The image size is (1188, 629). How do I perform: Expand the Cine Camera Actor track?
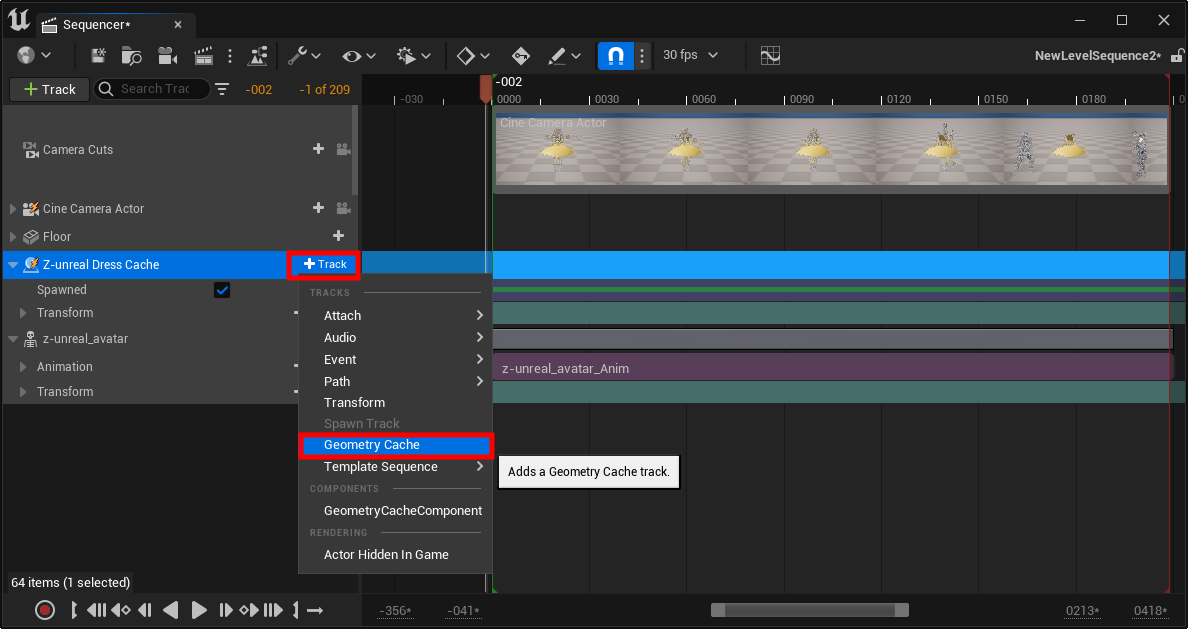(x=12, y=209)
